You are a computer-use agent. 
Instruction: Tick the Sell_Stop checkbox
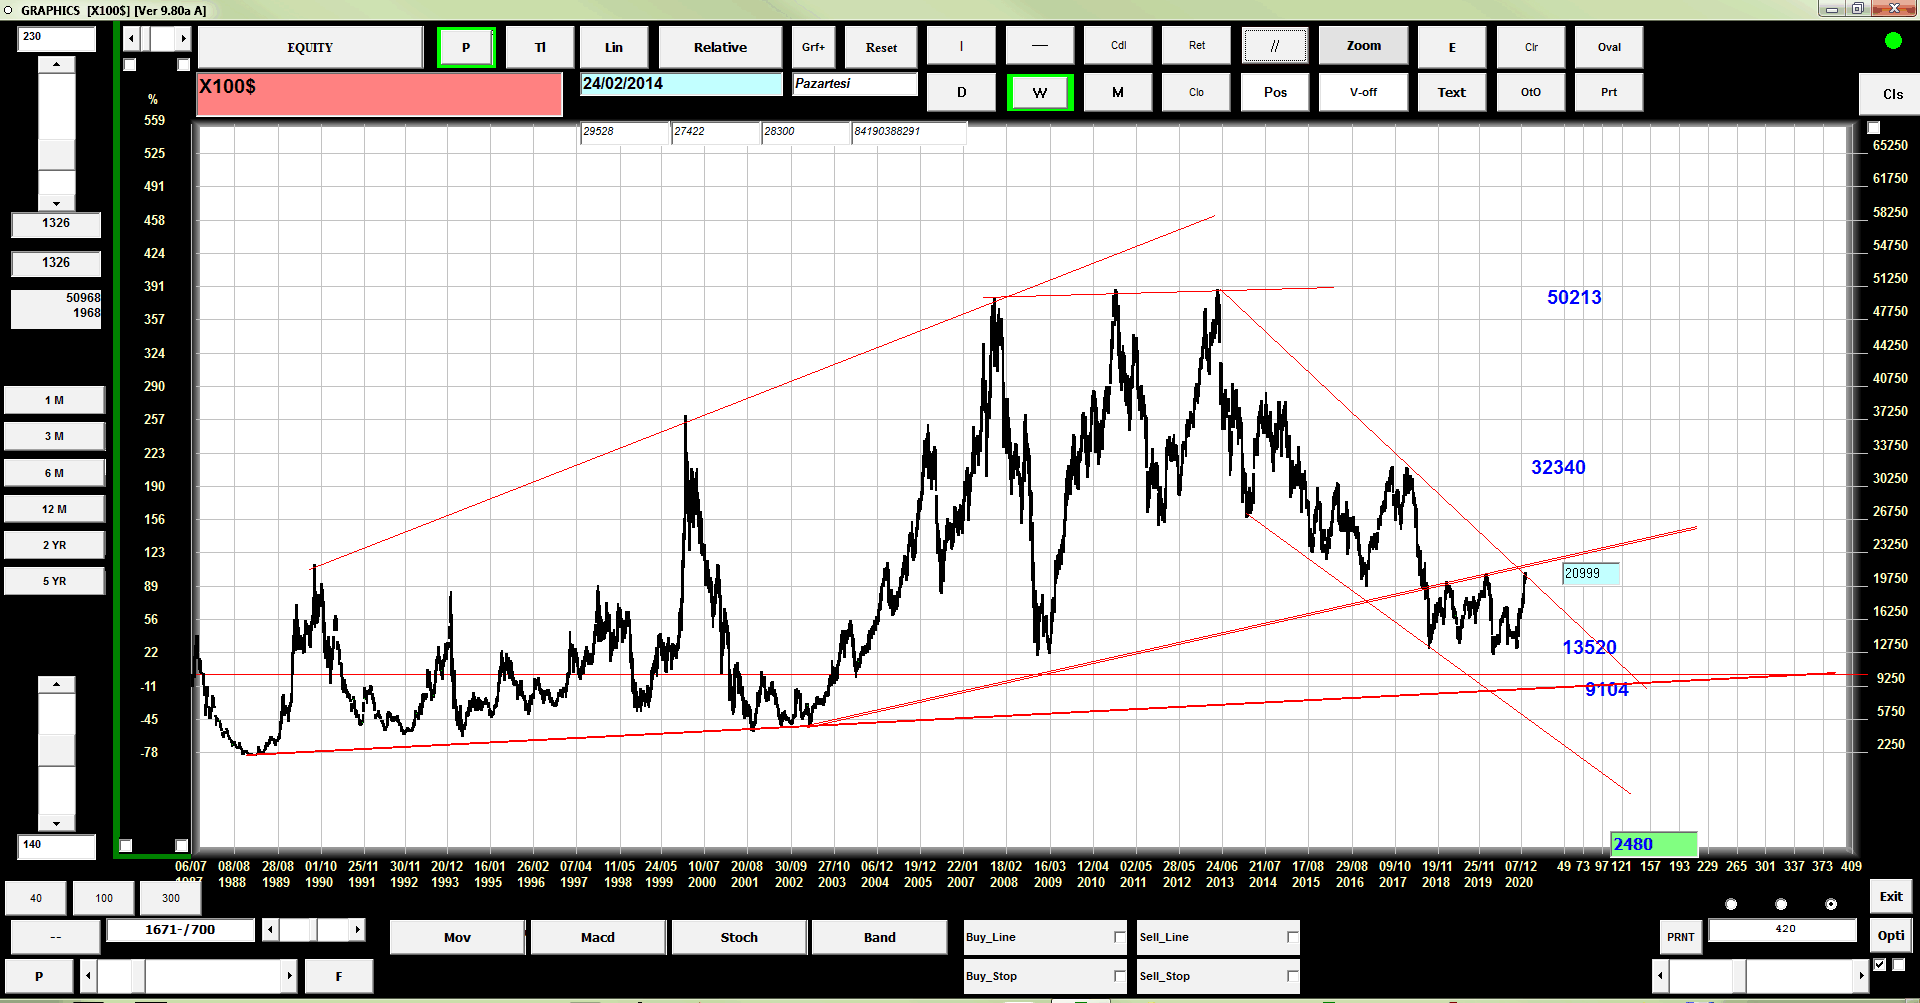(1292, 976)
